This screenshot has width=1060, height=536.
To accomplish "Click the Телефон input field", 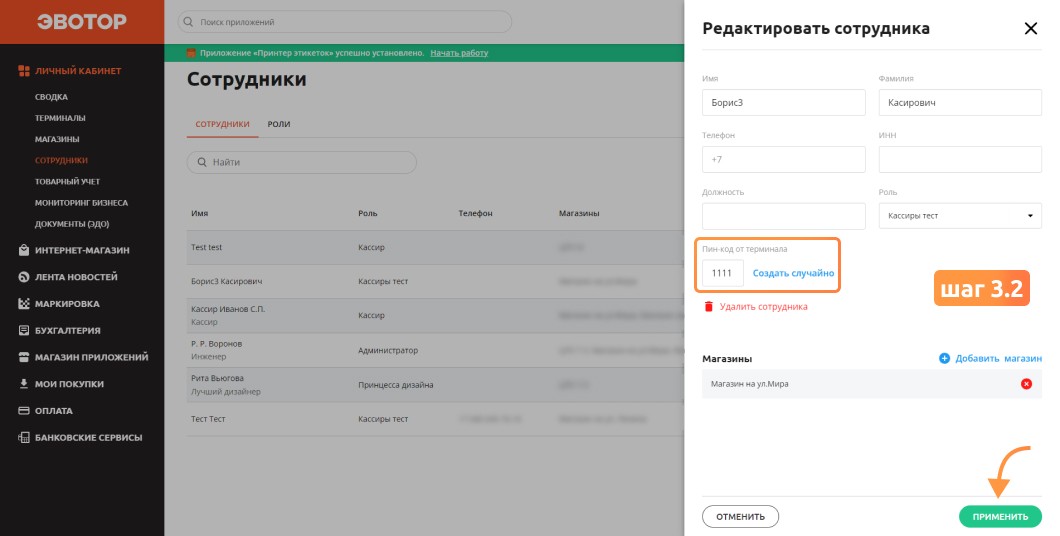I will coord(784,160).
